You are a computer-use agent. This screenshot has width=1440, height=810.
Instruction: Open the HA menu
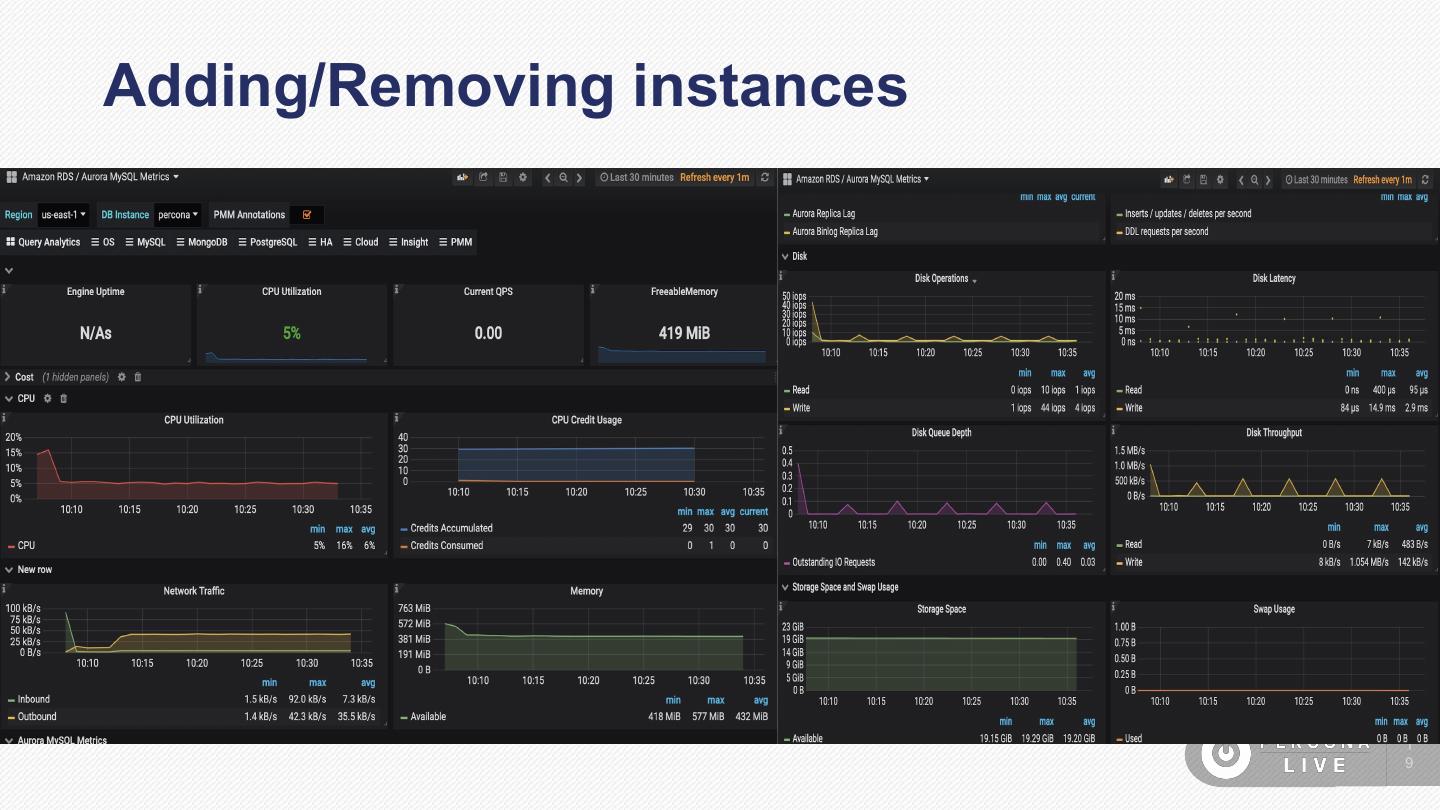pos(320,242)
